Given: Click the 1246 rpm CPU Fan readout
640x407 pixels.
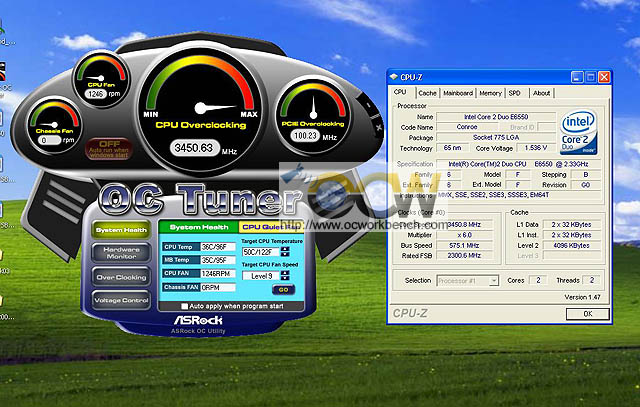Looking at the screenshot, I should click(96, 94).
